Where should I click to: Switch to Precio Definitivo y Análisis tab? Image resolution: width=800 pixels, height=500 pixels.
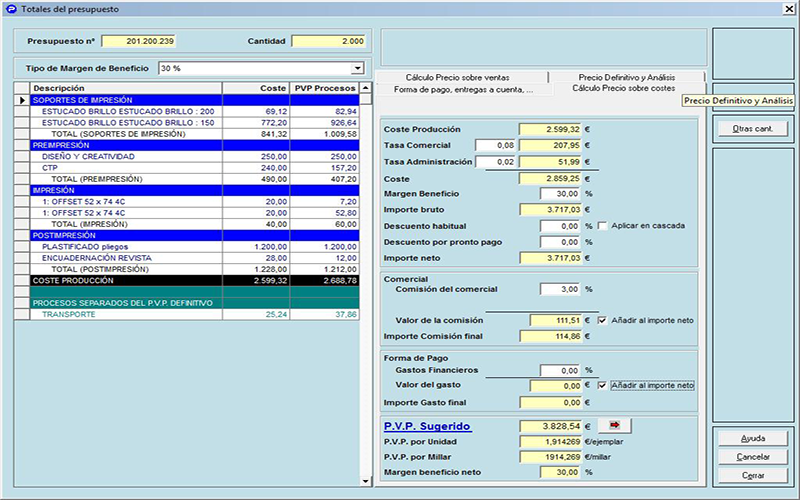click(x=627, y=77)
